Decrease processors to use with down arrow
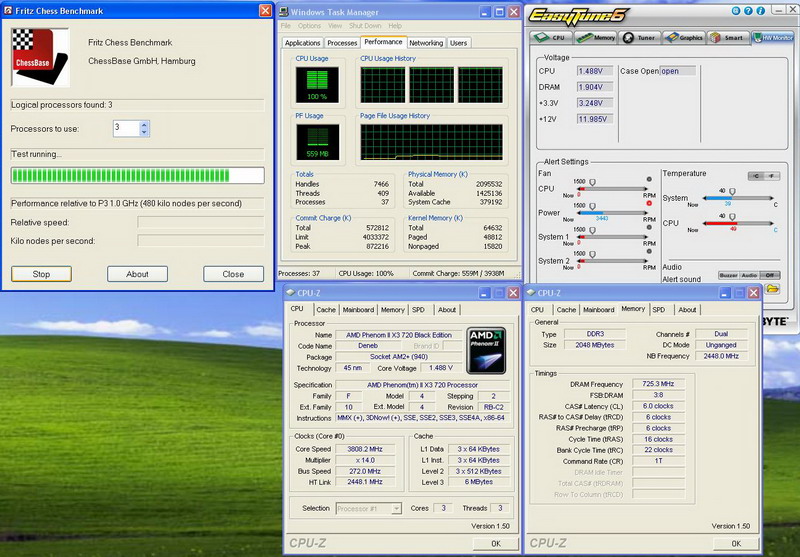800x557 pixels. (x=144, y=132)
